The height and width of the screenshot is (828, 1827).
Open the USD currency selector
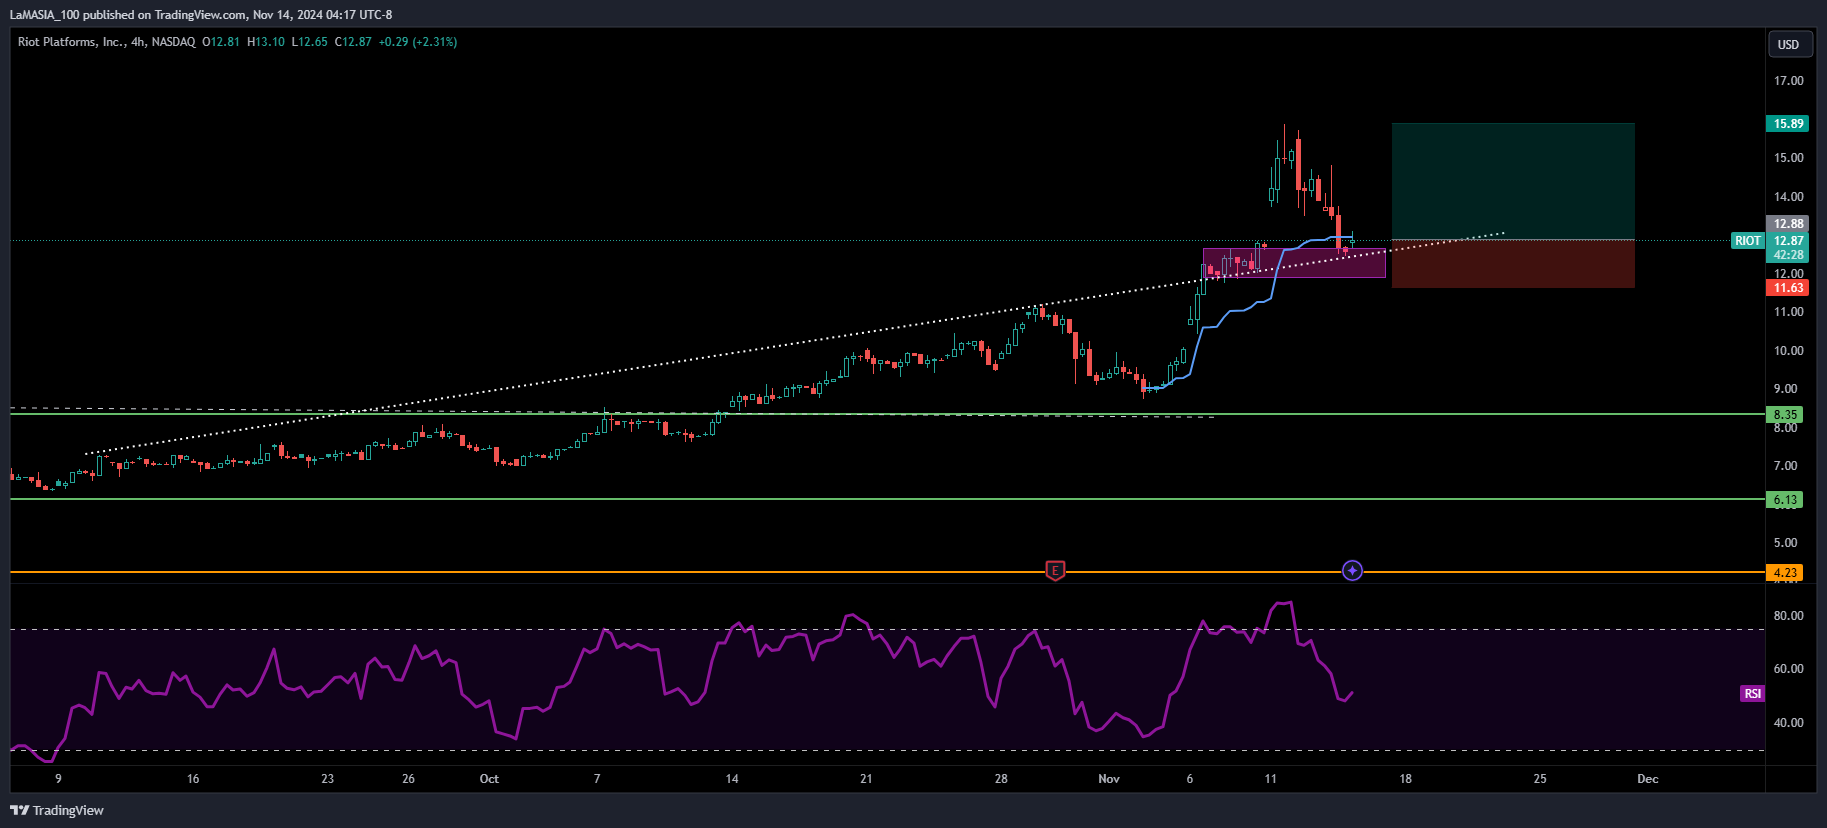[1788, 44]
